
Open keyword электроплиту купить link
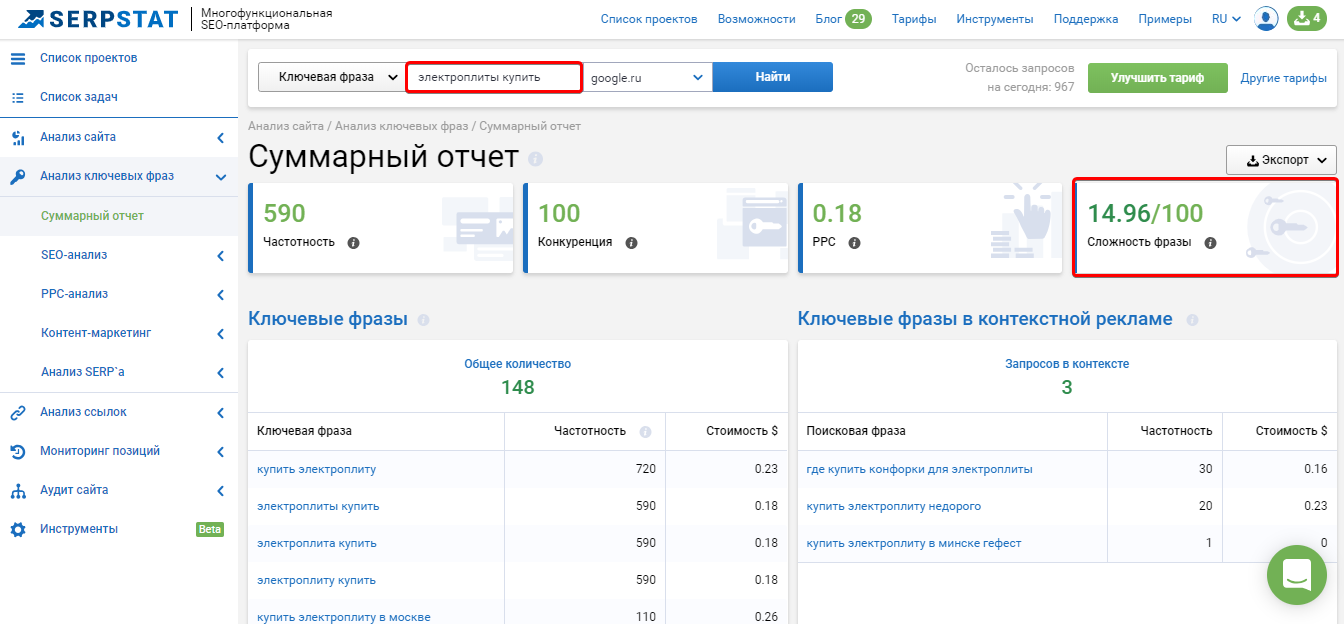coord(316,580)
